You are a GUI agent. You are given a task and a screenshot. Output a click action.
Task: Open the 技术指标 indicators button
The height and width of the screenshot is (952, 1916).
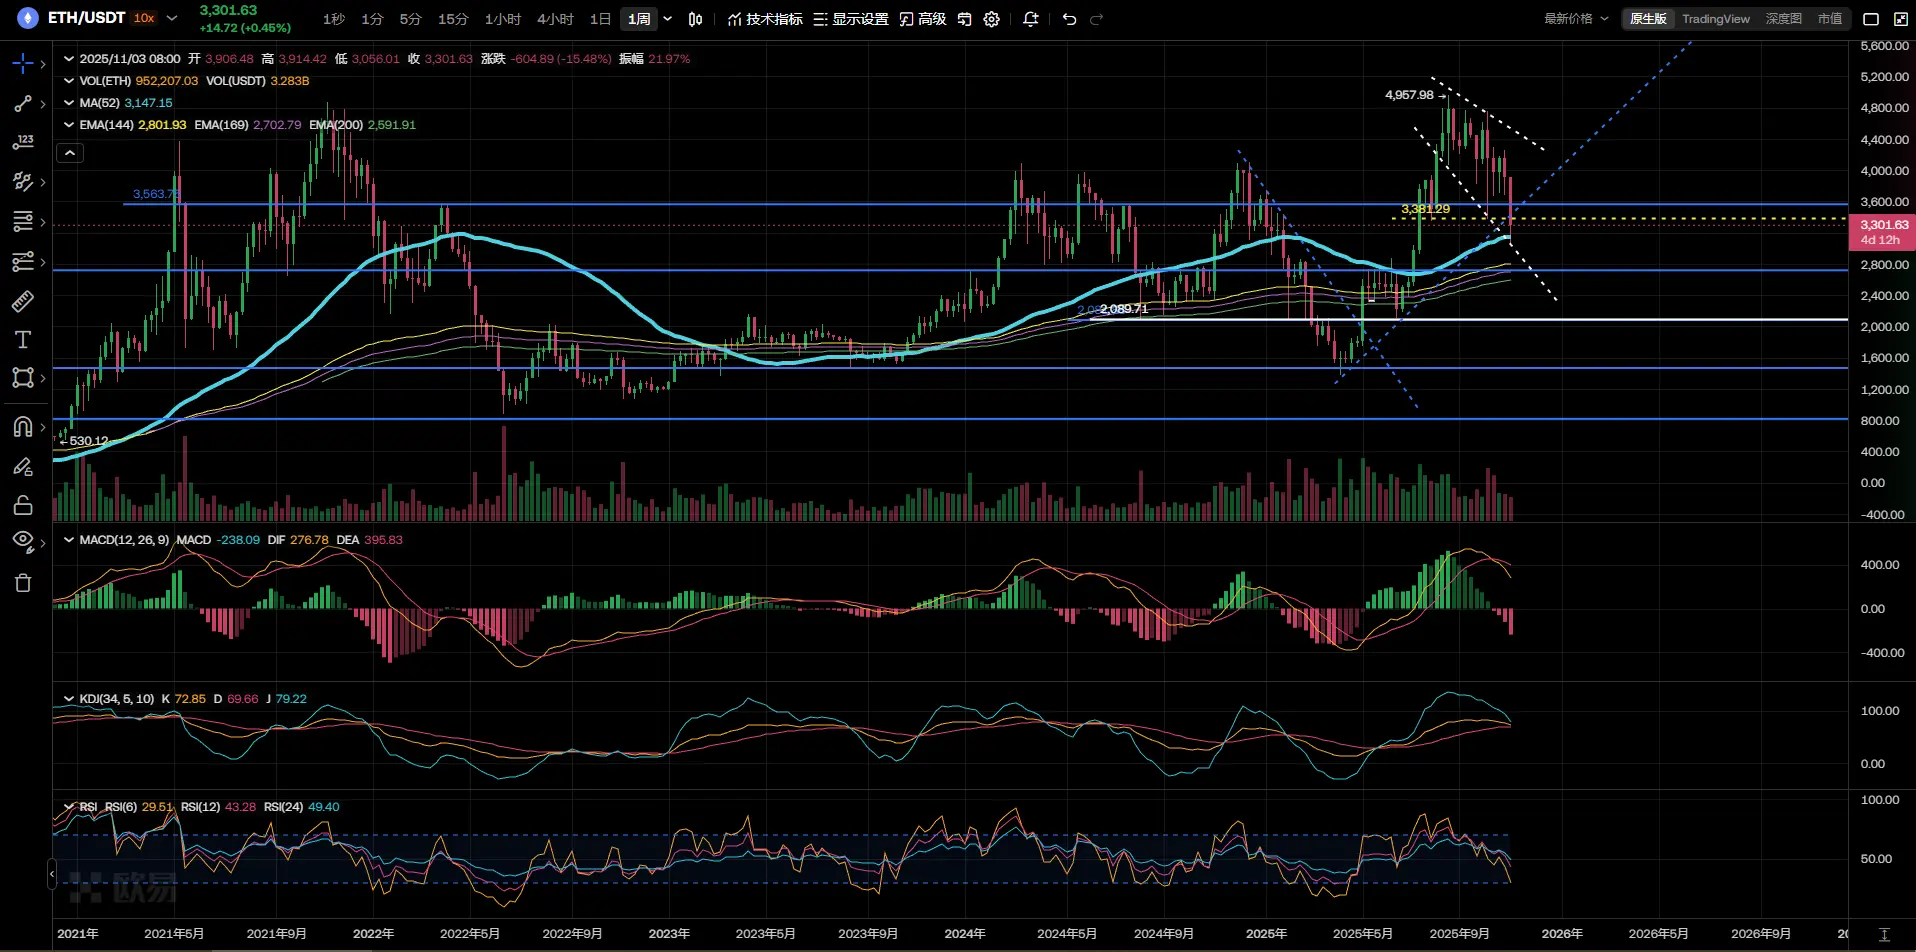click(x=765, y=19)
